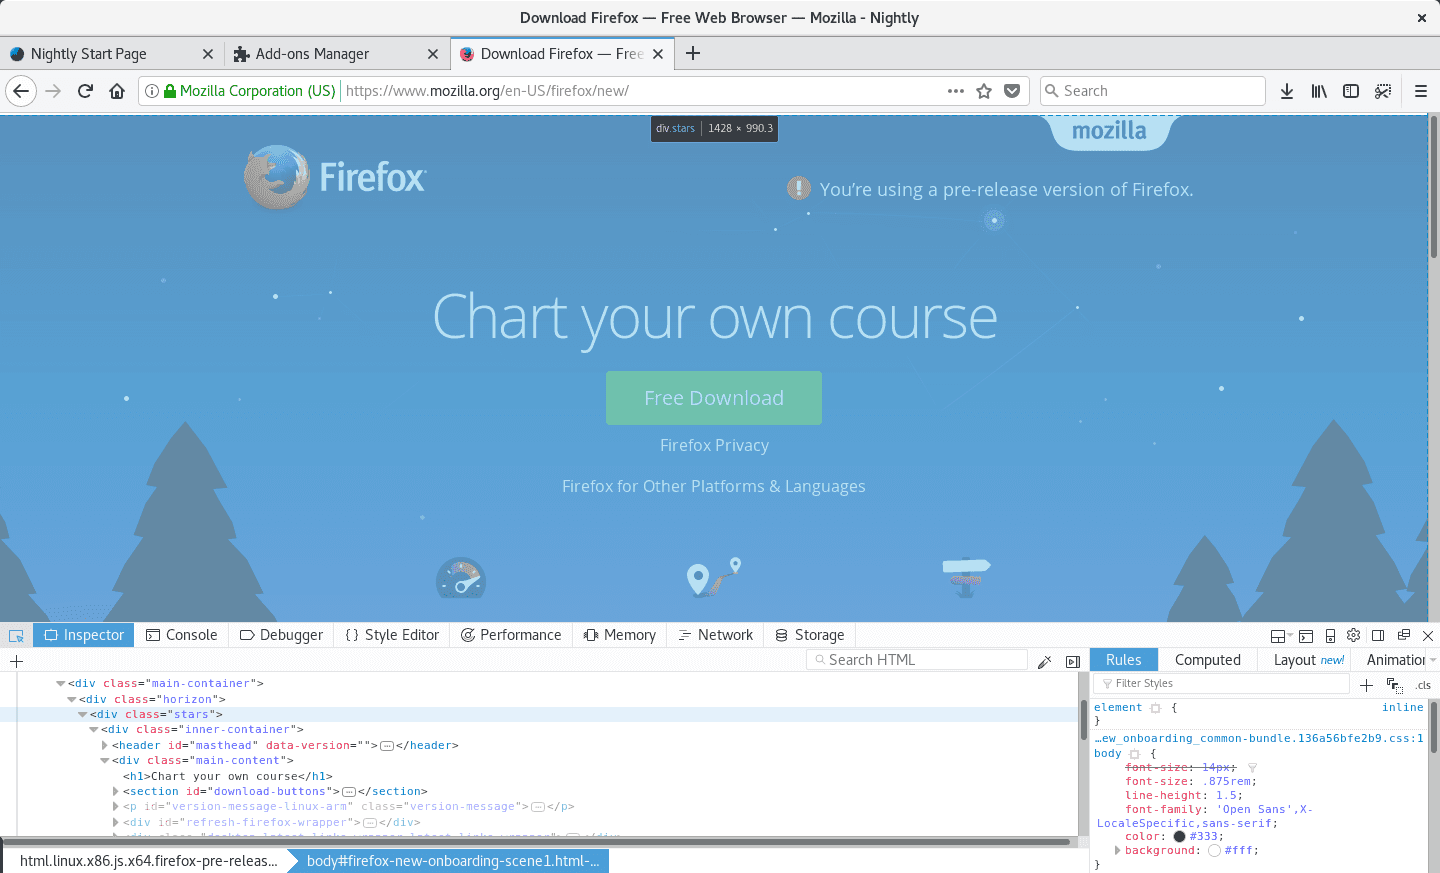
Task: Go to the Home page button
Action: (117, 91)
